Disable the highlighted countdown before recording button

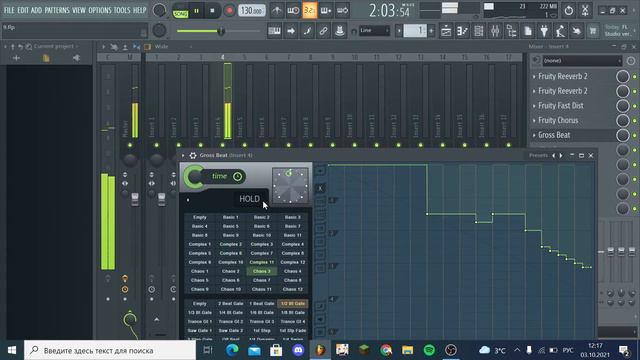309,11
